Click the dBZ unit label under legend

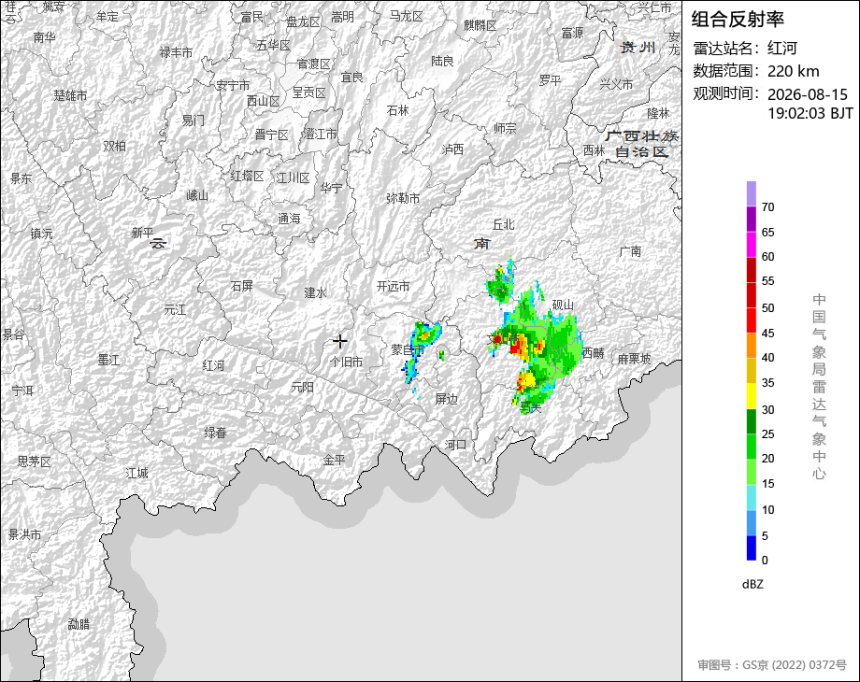point(752,584)
